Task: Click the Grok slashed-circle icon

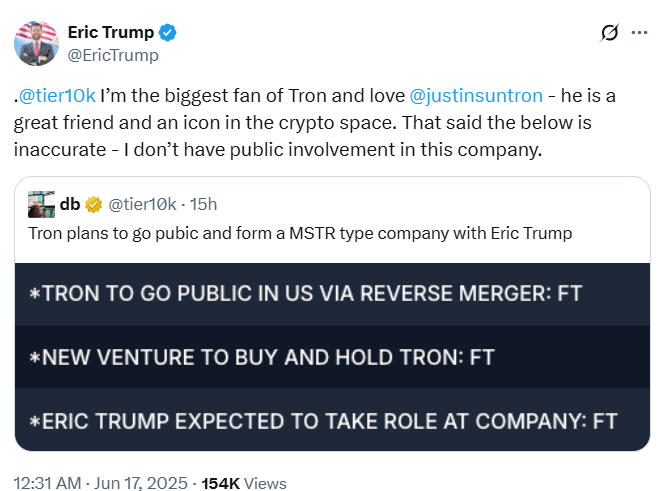Action: point(609,33)
